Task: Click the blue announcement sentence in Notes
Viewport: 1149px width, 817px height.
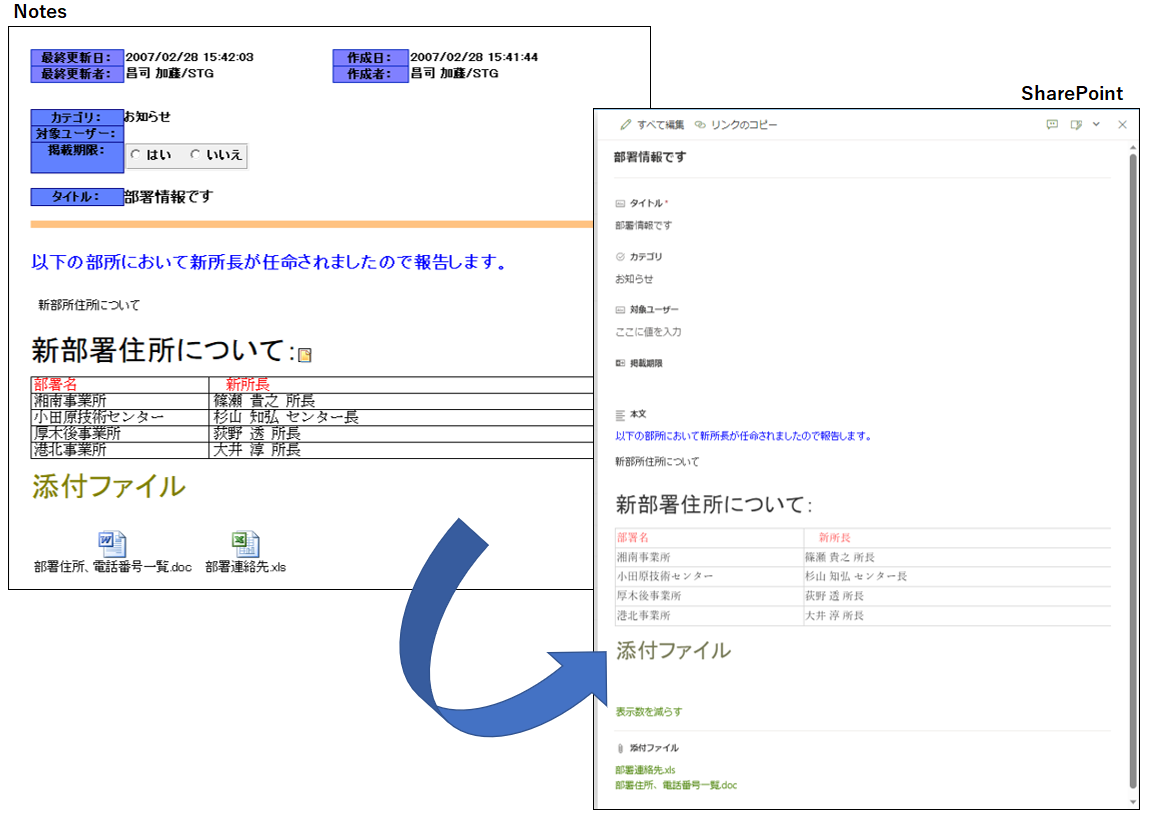Action: tap(269, 262)
